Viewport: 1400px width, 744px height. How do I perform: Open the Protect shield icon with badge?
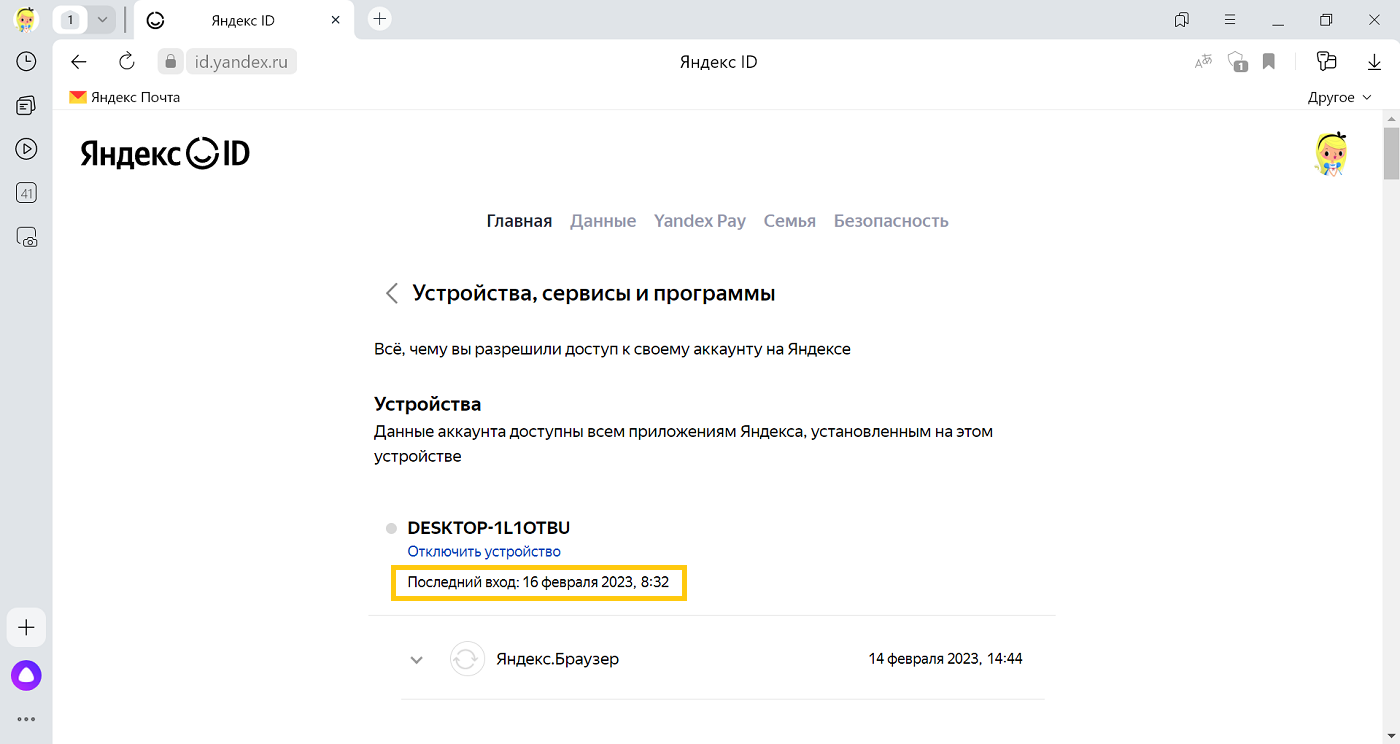(x=1238, y=62)
